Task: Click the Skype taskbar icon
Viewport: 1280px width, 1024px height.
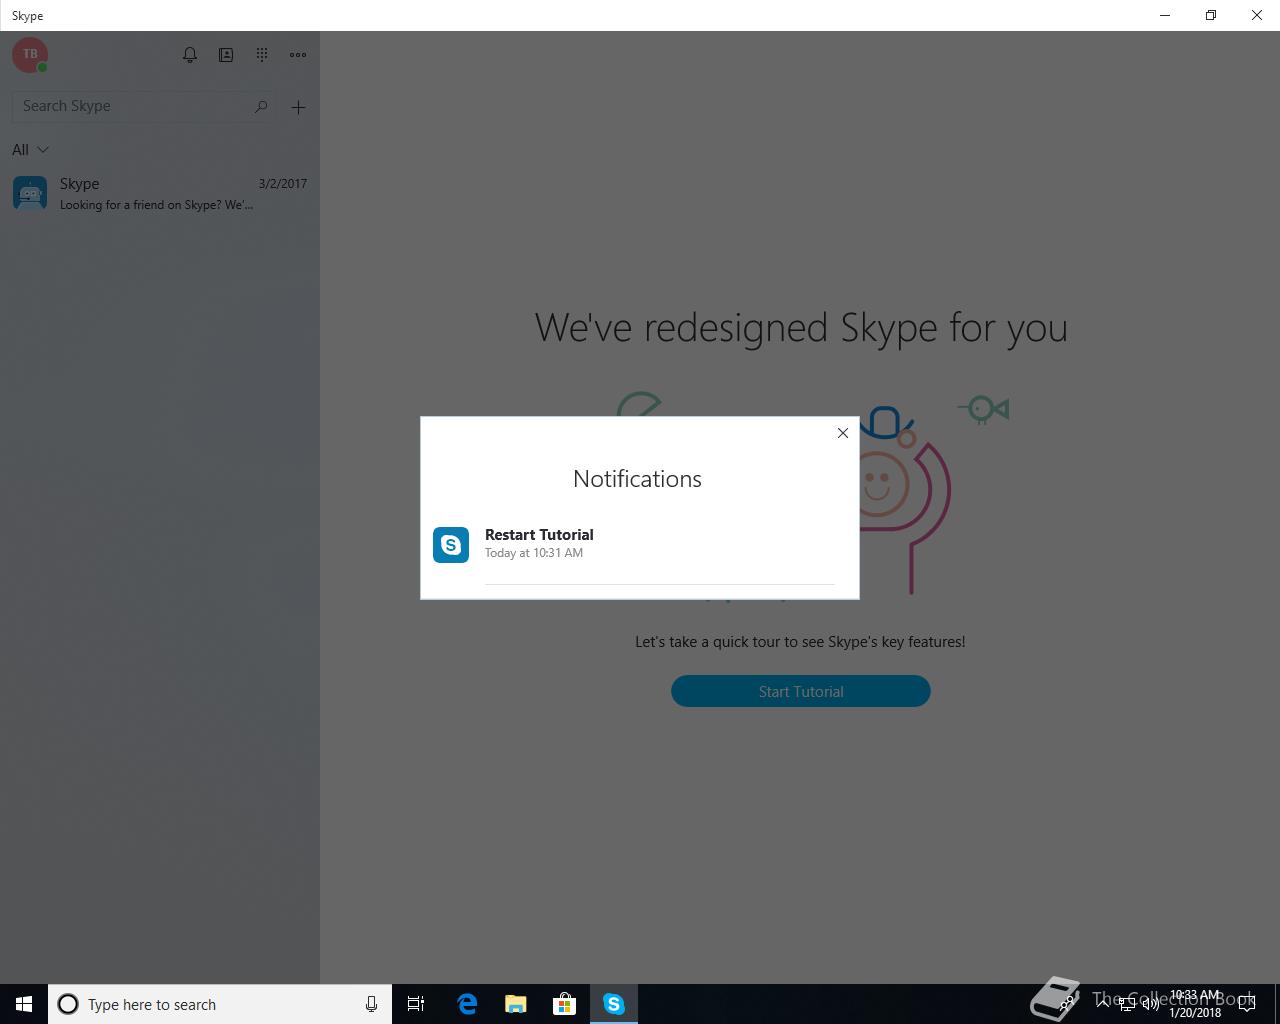Action: pos(614,1004)
